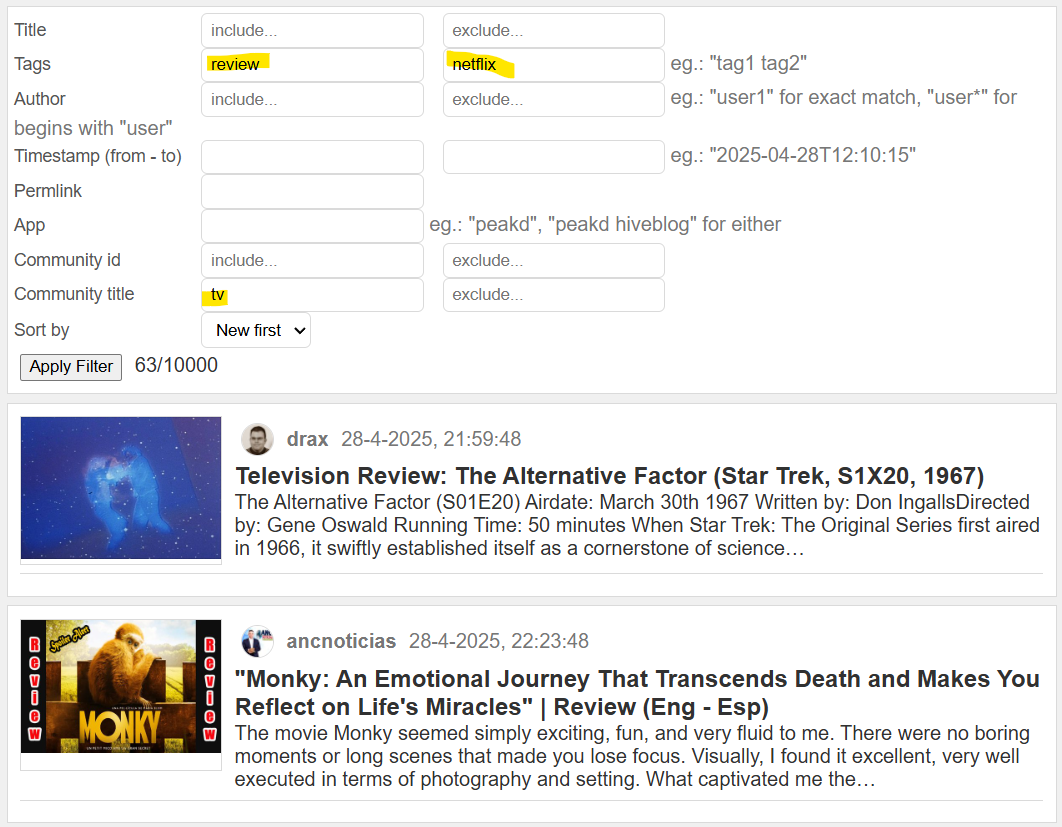Click the 63/10000 result count
This screenshot has width=1062, height=827.
point(176,365)
